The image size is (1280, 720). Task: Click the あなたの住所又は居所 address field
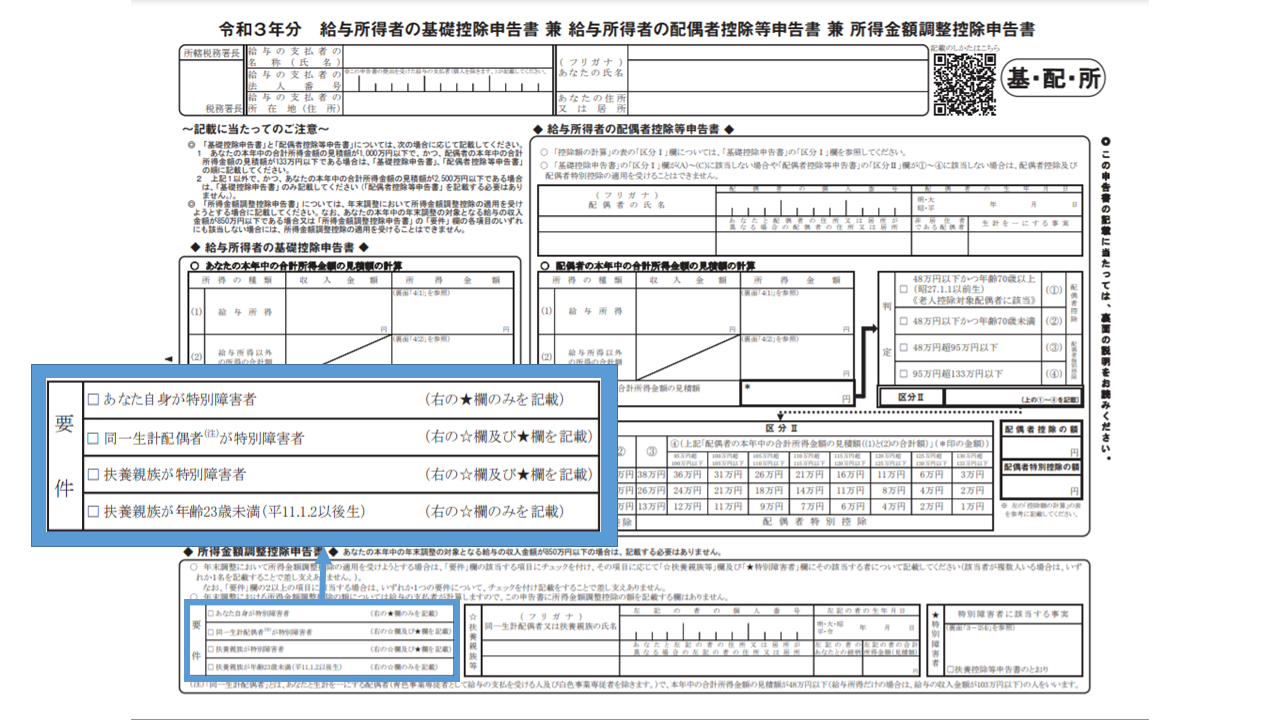[x=777, y=103]
